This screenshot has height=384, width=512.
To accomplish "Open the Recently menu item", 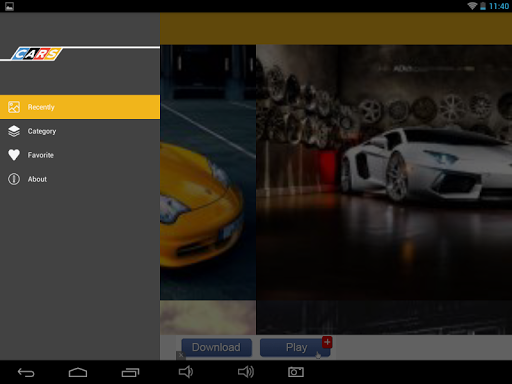I will tap(80, 107).
